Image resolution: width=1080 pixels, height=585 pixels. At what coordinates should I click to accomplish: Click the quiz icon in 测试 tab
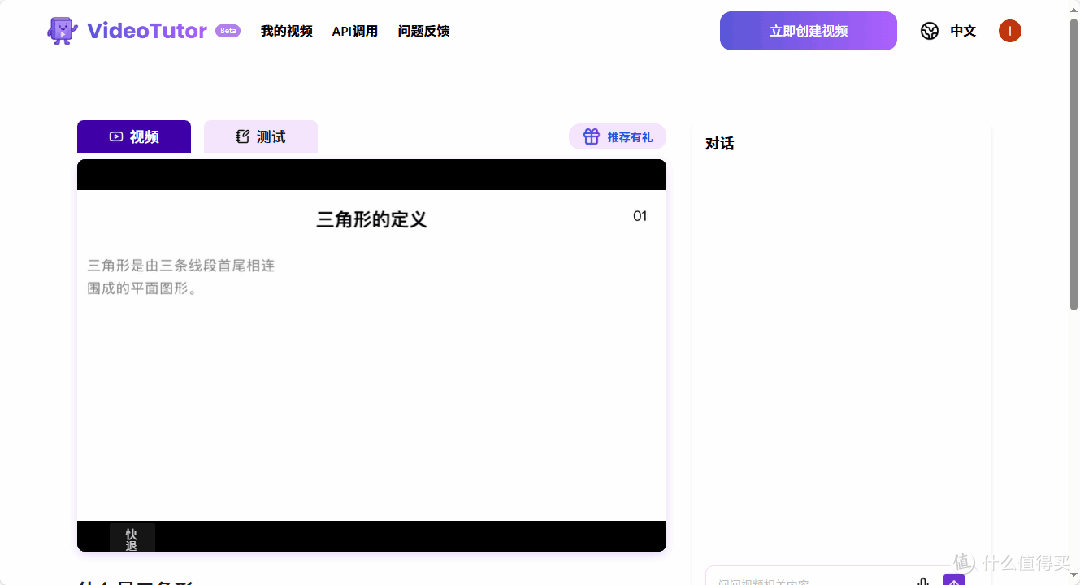coord(242,136)
